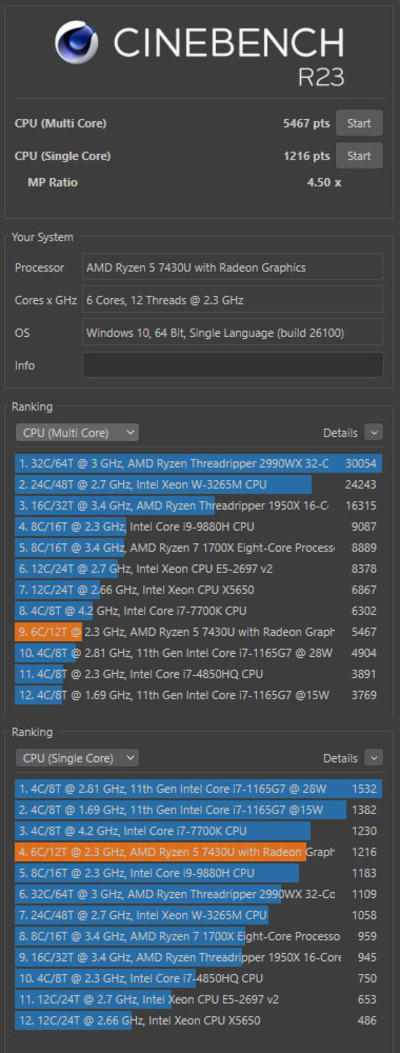The height and width of the screenshot is (1053, 400).
Task: Click the Processor name field
Action: coord(233,267)
